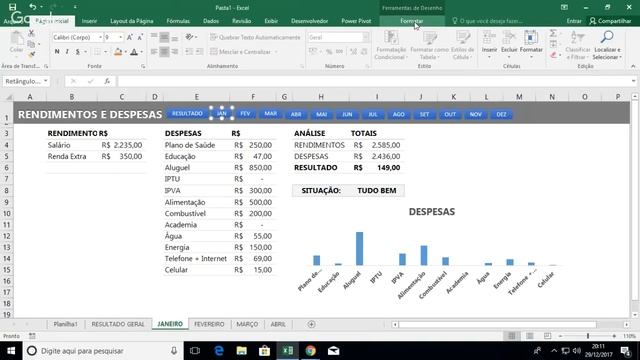The image size is (640, 360).
Task: Collapse the ribbon with chevron
Action: (x=633, y=66)
